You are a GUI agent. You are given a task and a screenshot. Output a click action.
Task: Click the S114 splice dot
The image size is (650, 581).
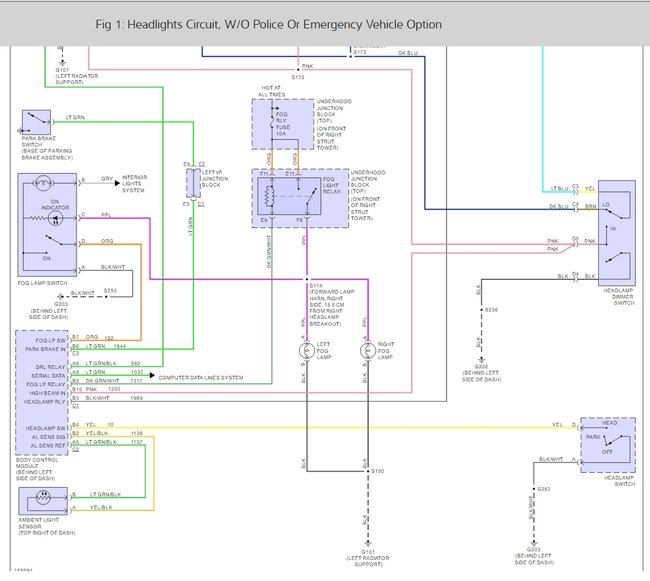307,279
